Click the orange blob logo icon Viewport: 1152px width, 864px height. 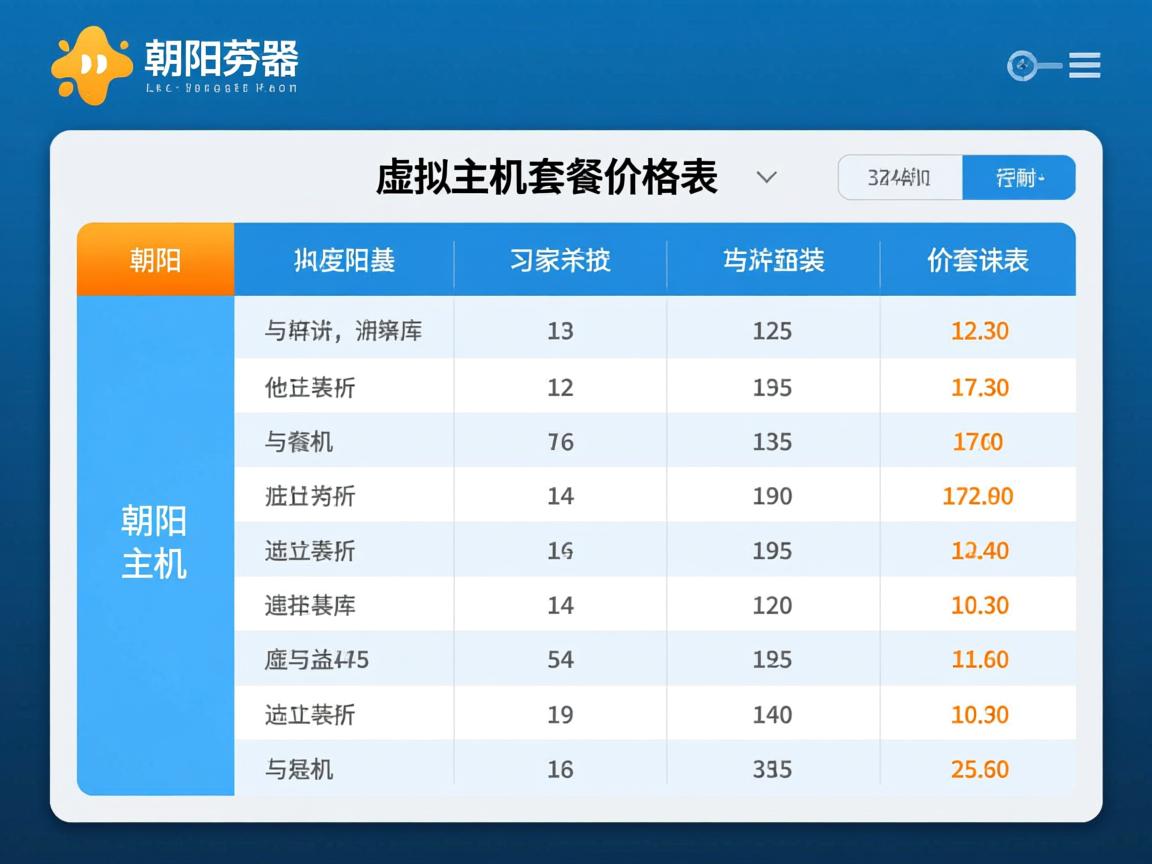91,64
